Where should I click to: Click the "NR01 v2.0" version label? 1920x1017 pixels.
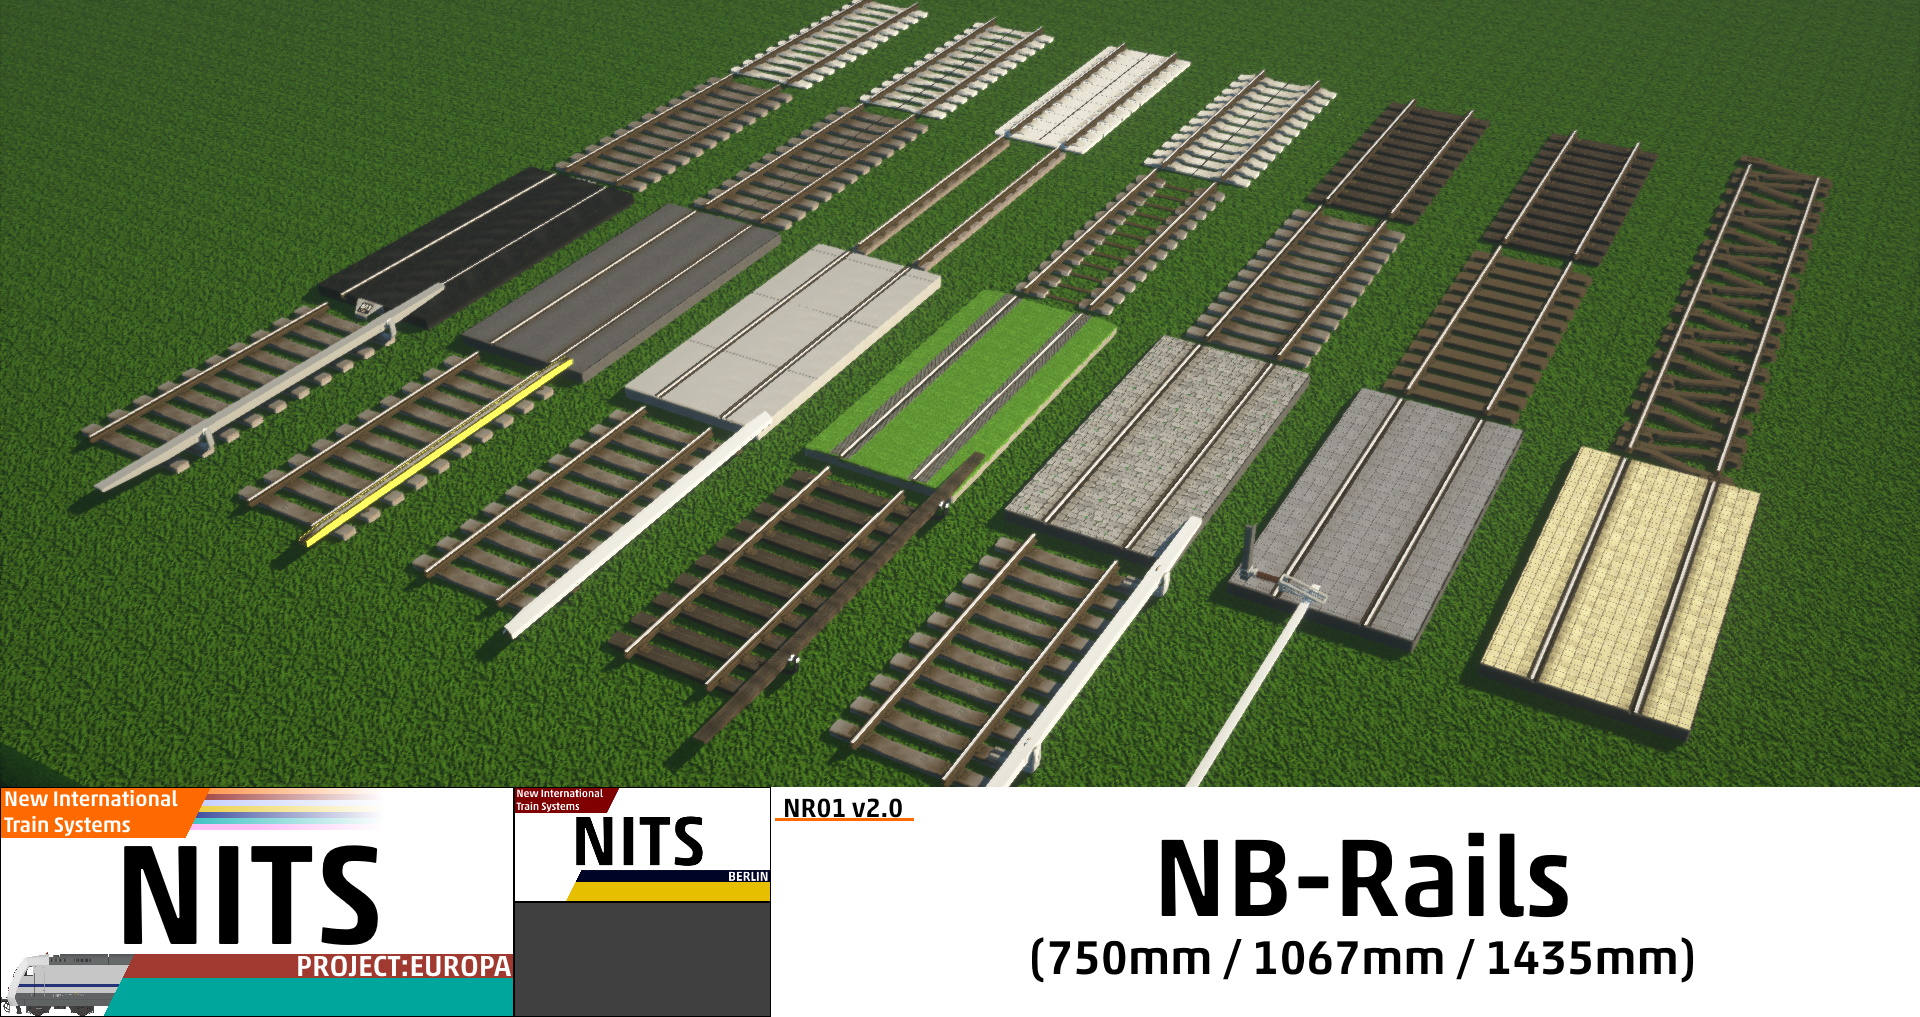pos(843,808)
